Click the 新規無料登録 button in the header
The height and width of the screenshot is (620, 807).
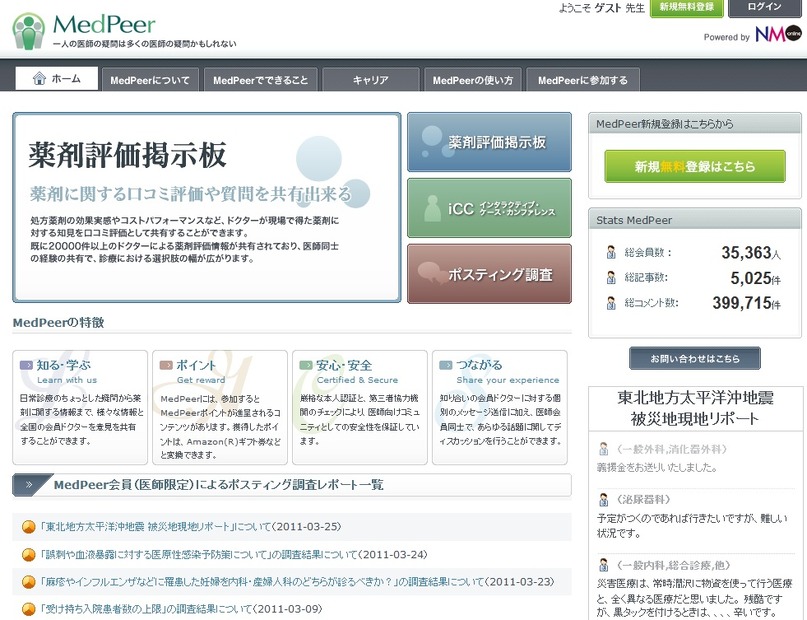687,7
